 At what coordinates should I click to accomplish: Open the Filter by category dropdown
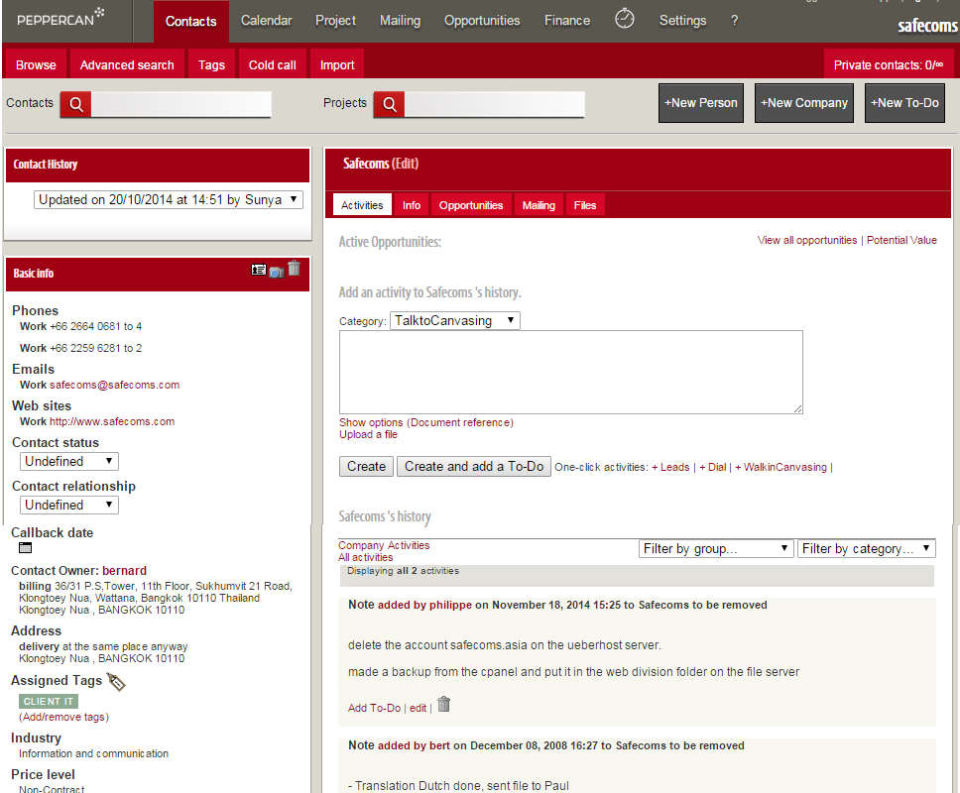pos(866,549)
